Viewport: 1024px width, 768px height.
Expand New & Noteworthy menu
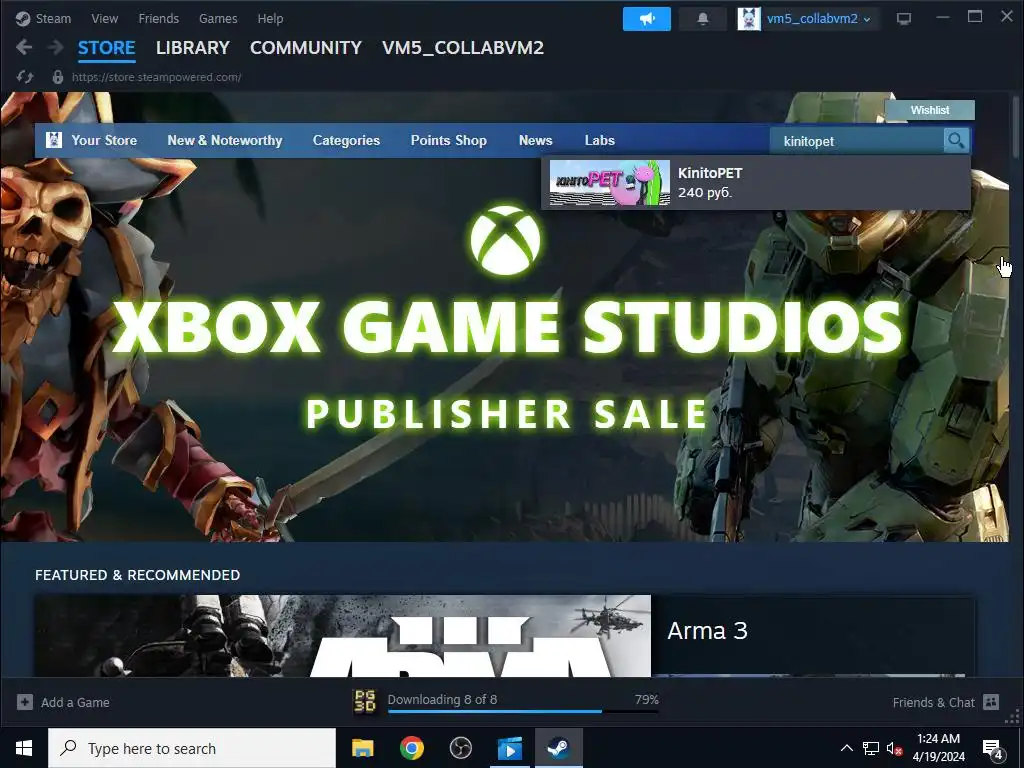225,140
